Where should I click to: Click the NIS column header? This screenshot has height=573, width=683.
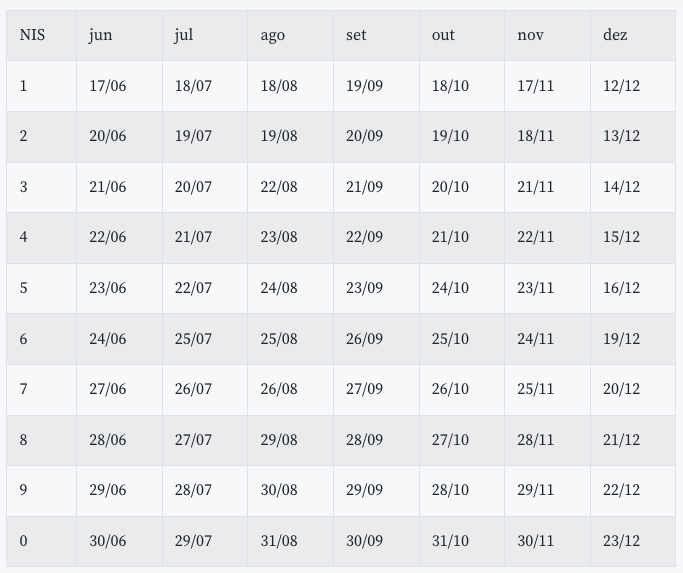coord(33,35)
